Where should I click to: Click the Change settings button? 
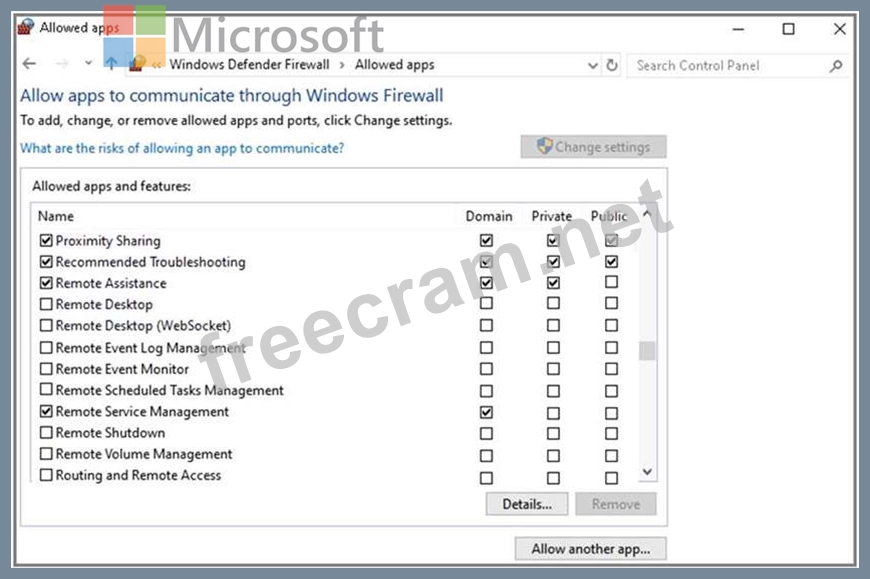tap(593, 147)
